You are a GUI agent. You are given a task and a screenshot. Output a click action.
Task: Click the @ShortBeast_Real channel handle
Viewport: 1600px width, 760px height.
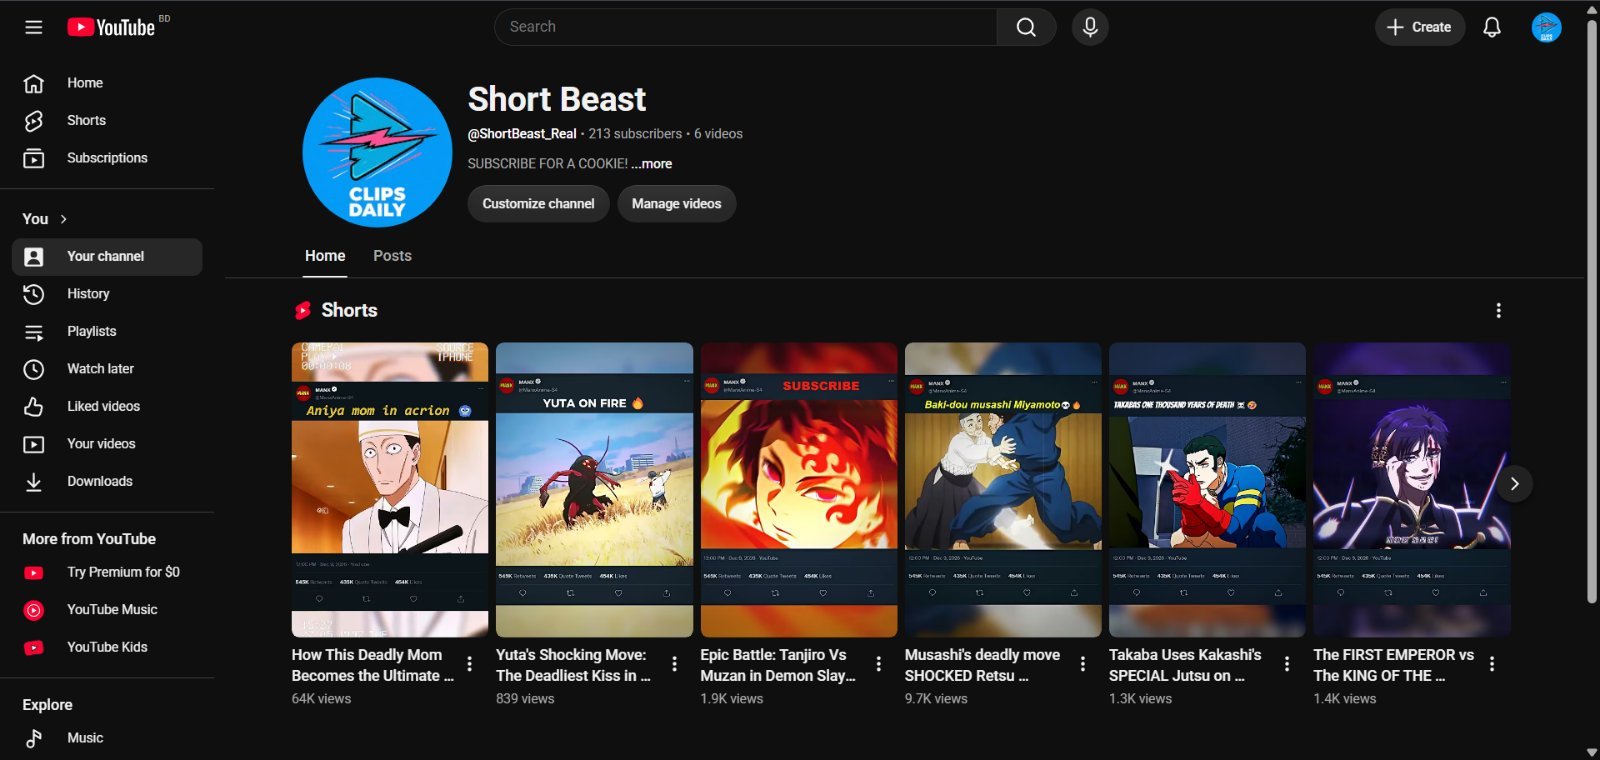point(522,134)
